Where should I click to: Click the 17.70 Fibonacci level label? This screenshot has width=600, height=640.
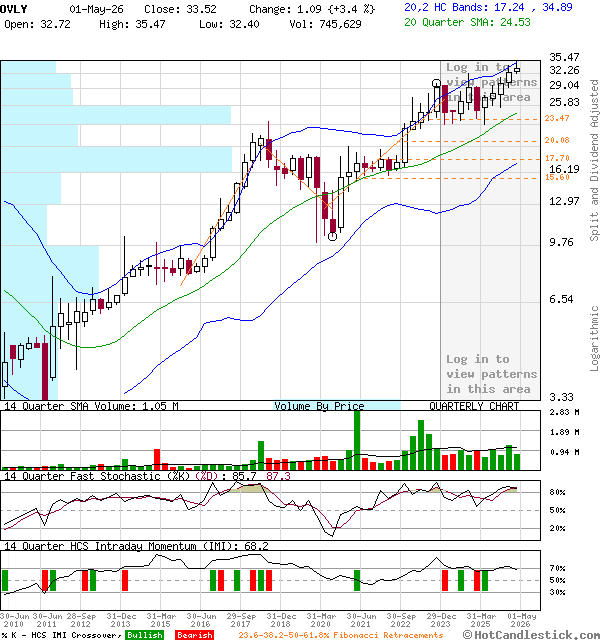(x=557, y=158)
